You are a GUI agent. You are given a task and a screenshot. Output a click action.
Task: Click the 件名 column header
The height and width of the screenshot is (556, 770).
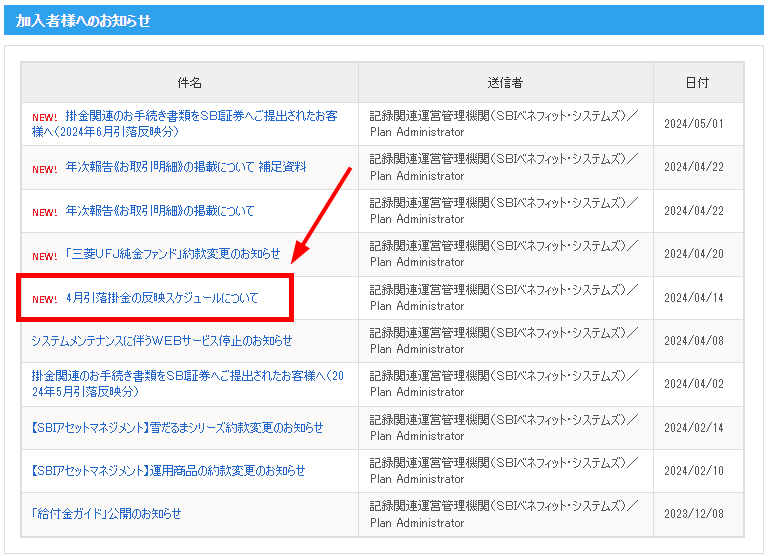point(190,83)
